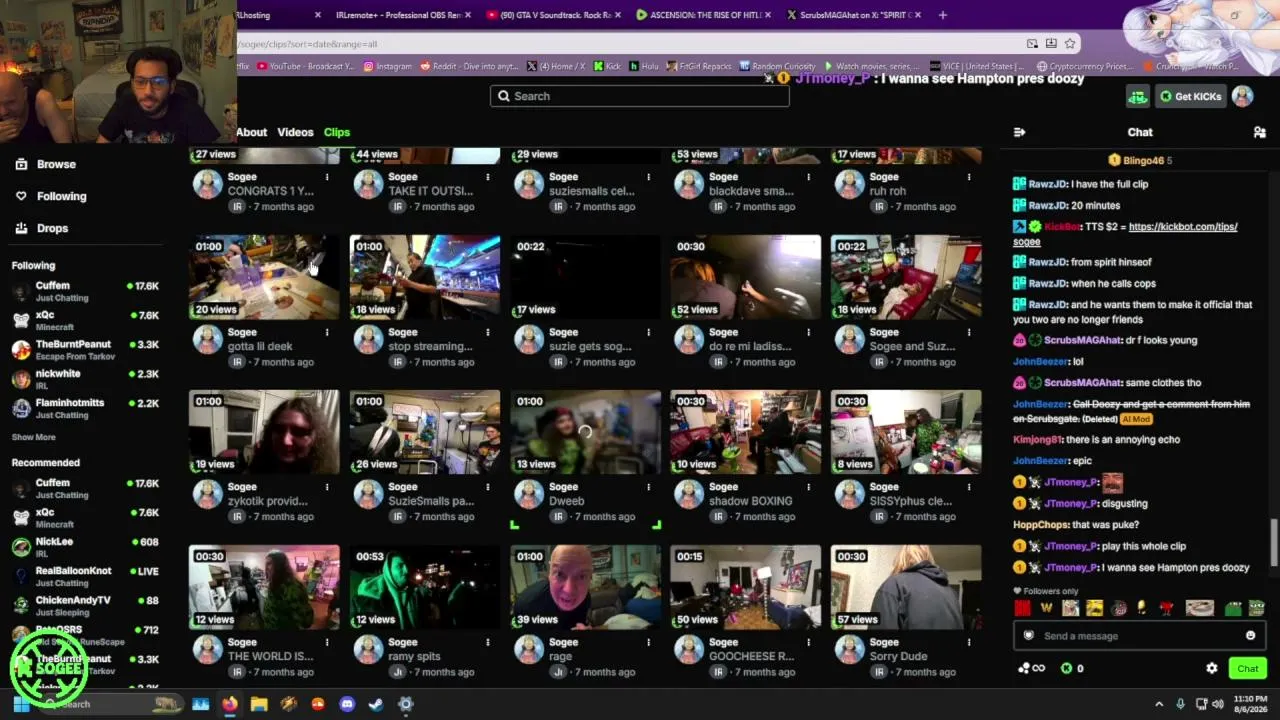Open the Hulu bookmark
This screenshot has width=1280, height=720.
pos(643,66)
